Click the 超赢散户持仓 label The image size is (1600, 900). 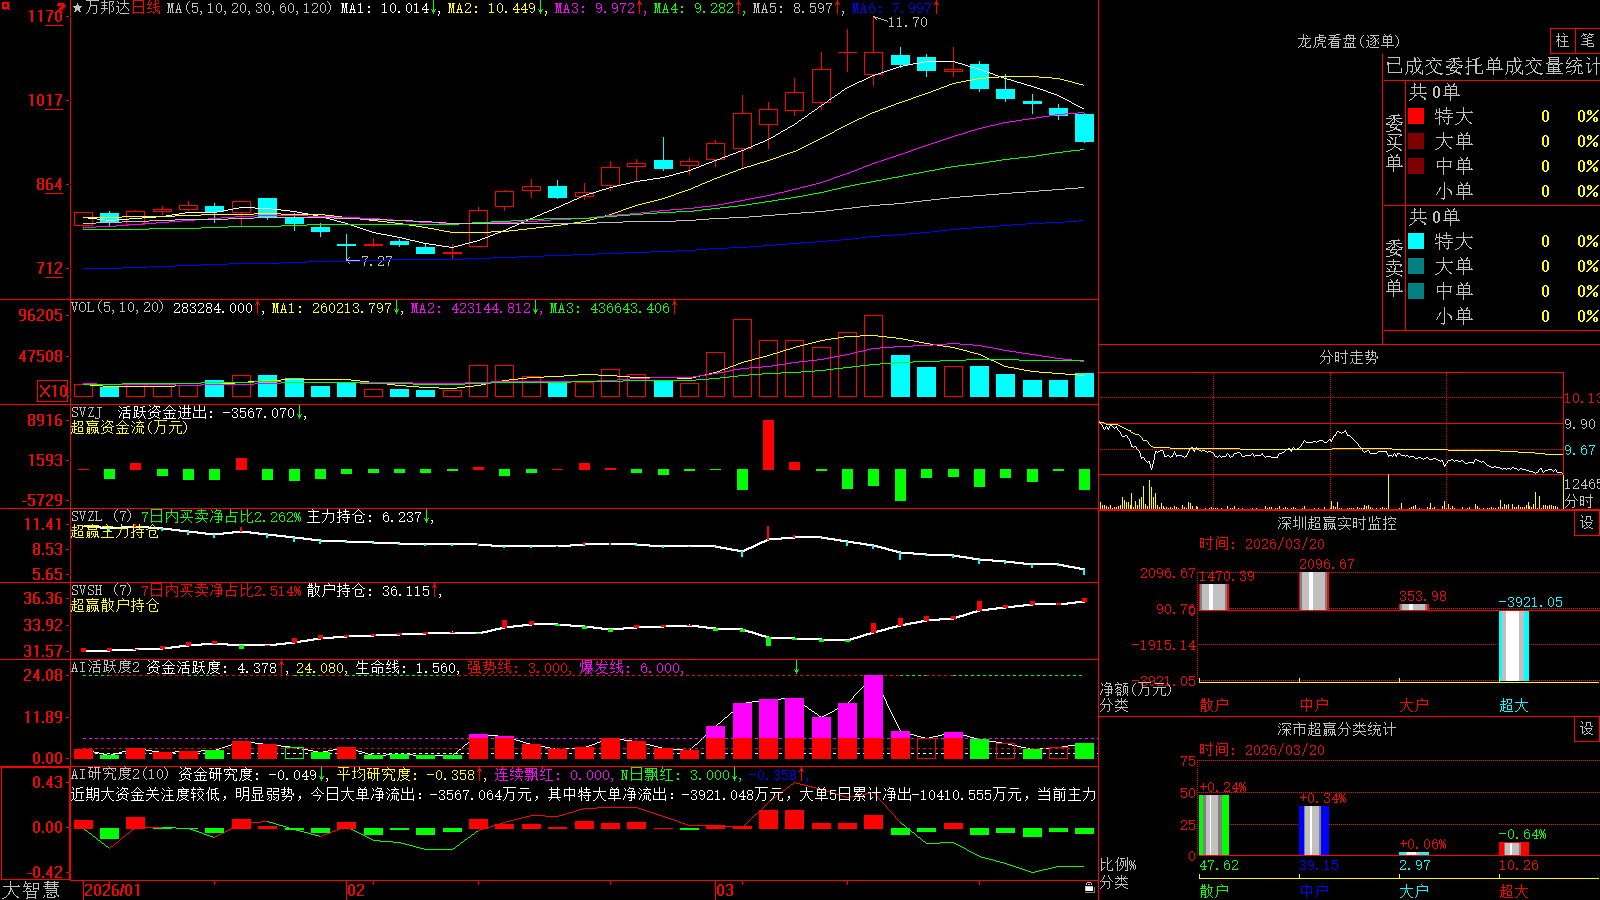115,605
